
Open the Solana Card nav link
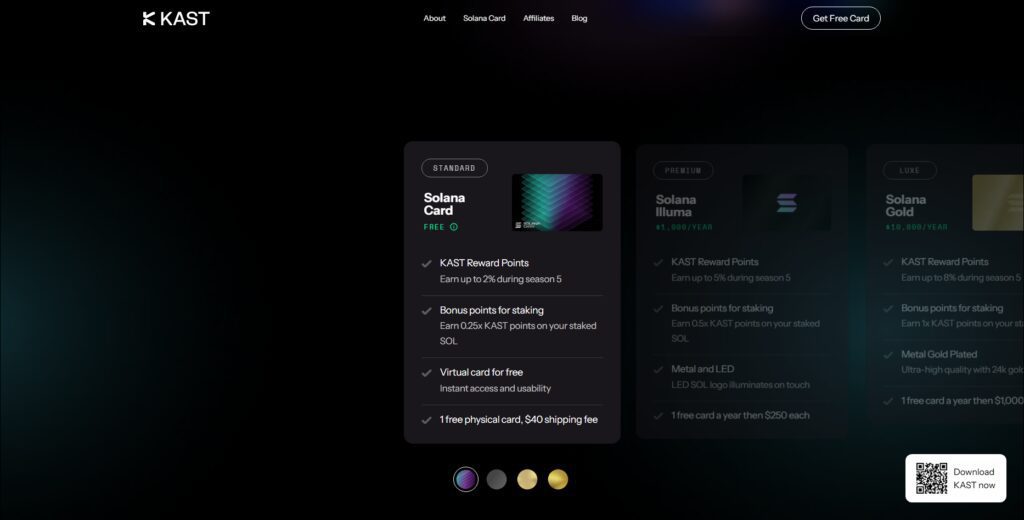tap(484, 18)
